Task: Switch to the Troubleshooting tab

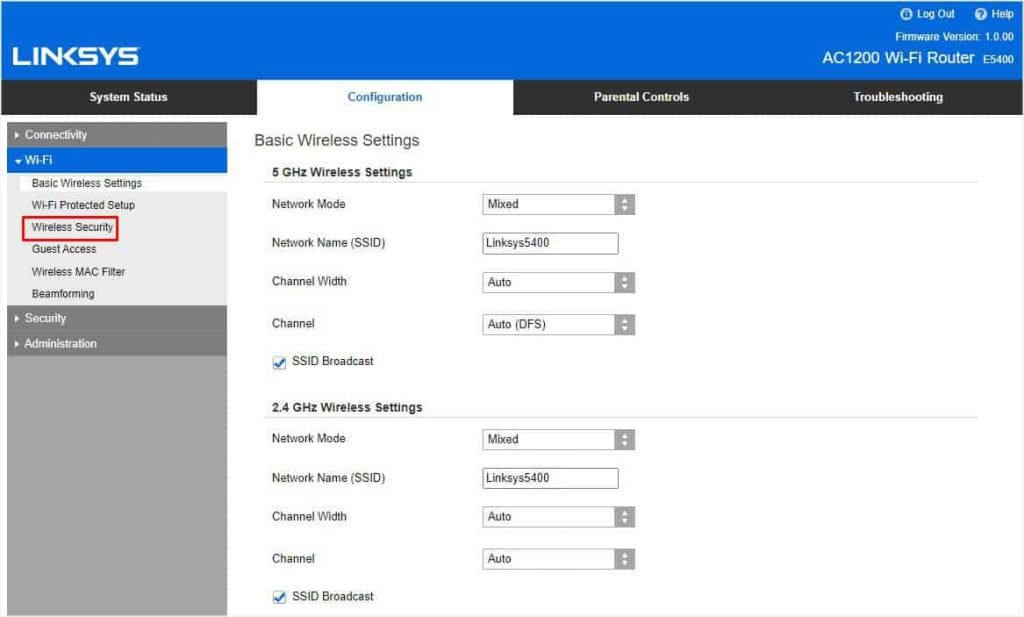Action: pyautogui.click(x=897, y=97)
